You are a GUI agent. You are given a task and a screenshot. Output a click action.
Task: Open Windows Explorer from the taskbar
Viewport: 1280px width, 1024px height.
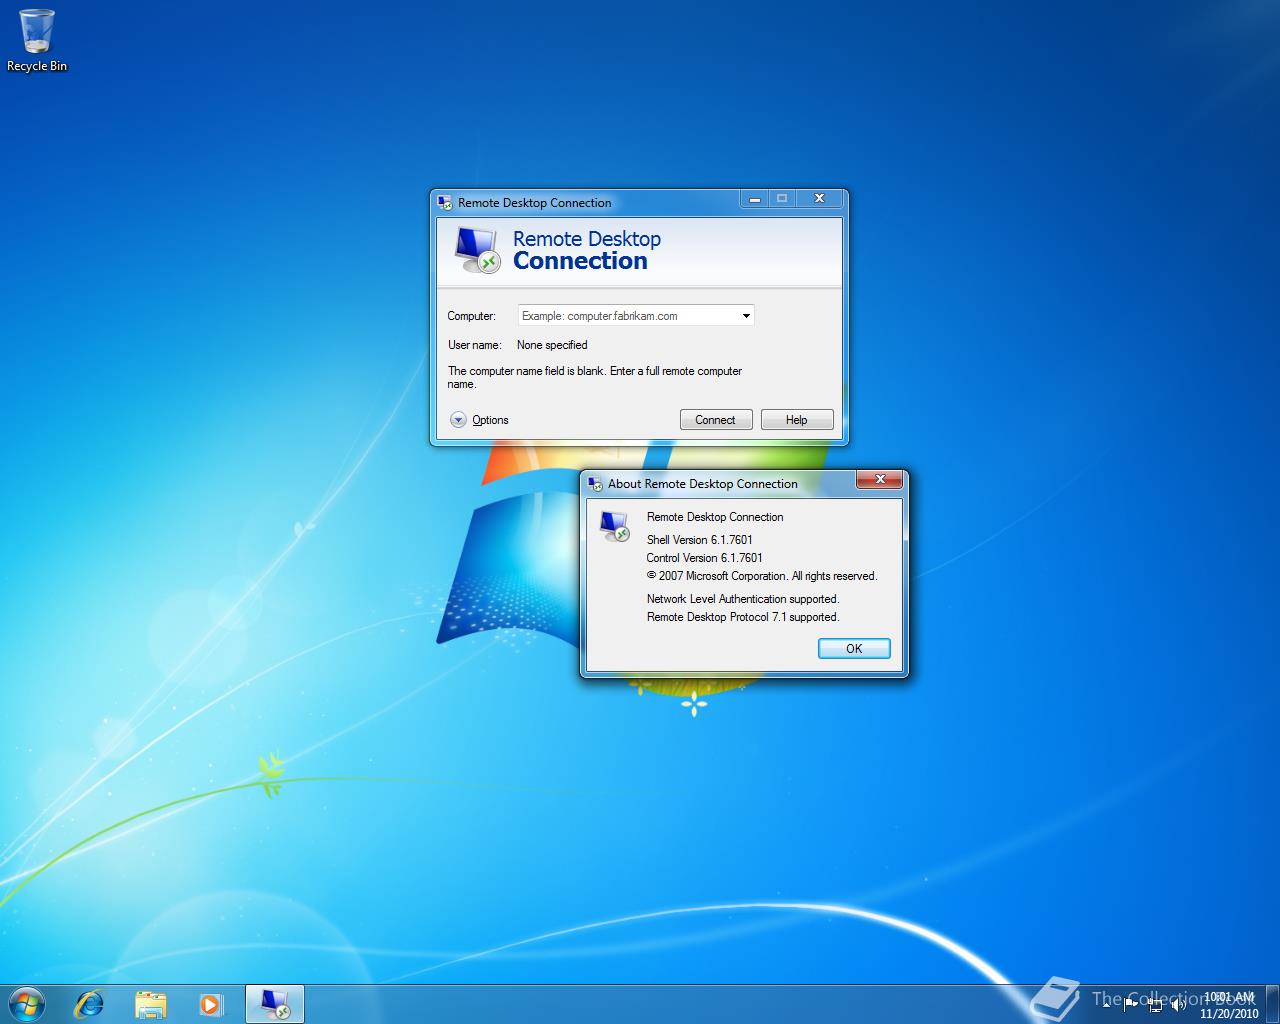click(151, 1004)
